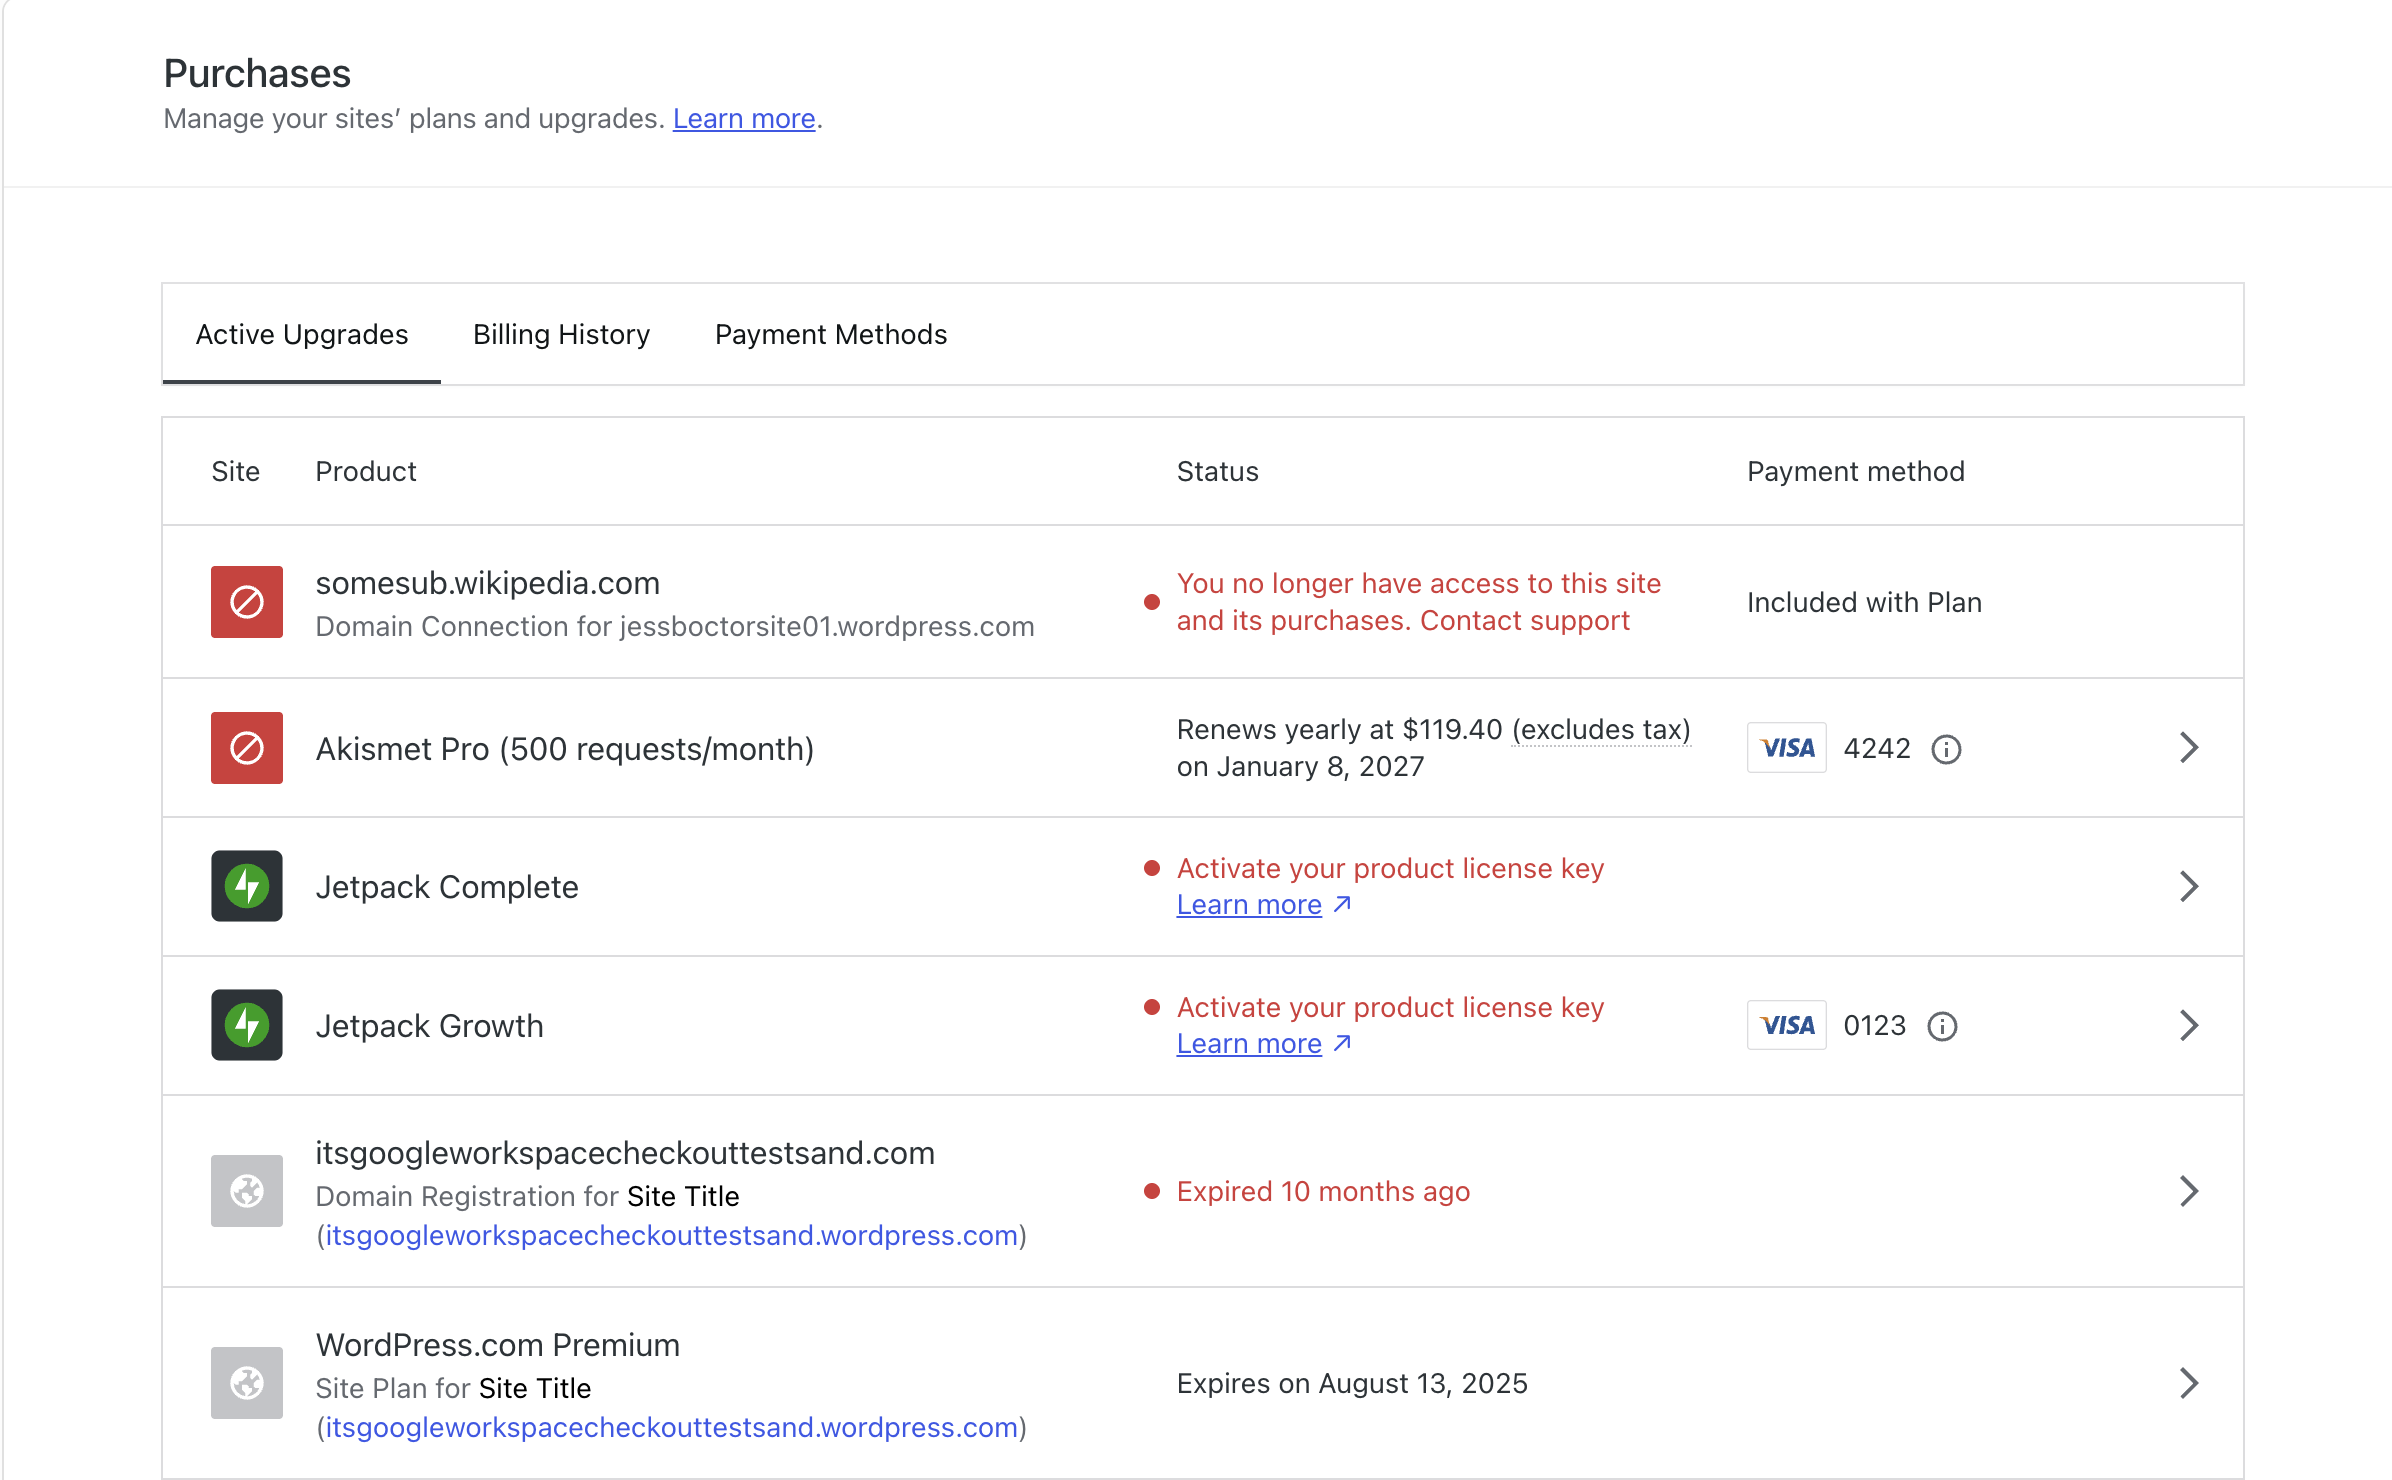The image size is (2392, 1480).
Task: Click info icon next to Visa 0123
Action: pos(1941,1026)
